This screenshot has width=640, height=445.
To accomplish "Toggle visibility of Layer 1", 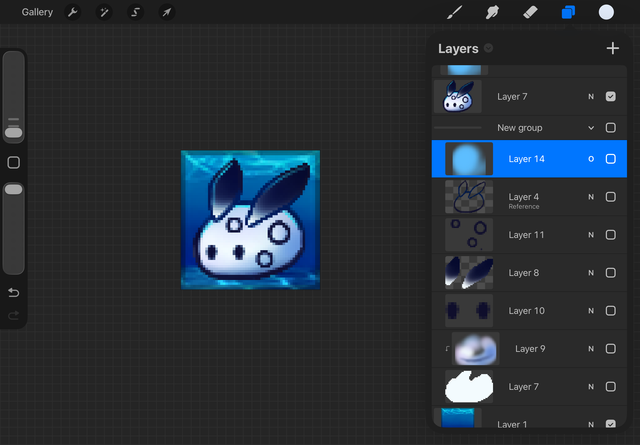I will pos(611,424).
